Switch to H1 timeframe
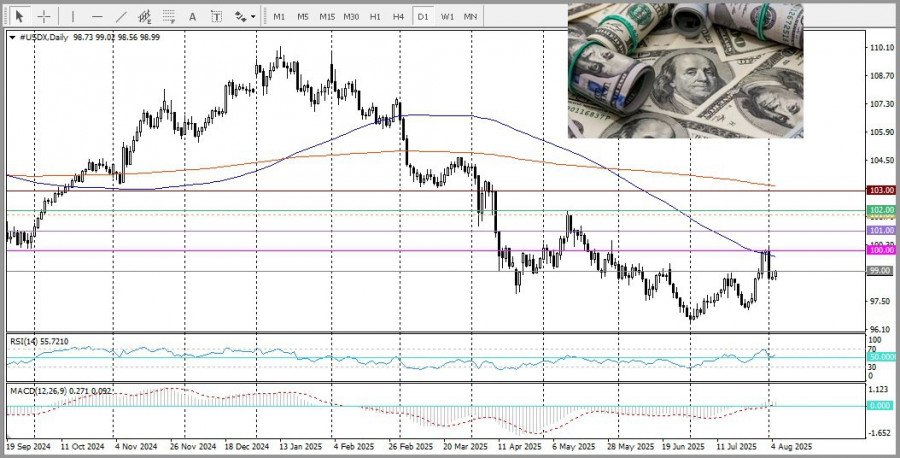Screen dimensions: 900x458 pyautogui.click(x=375, y=17)
